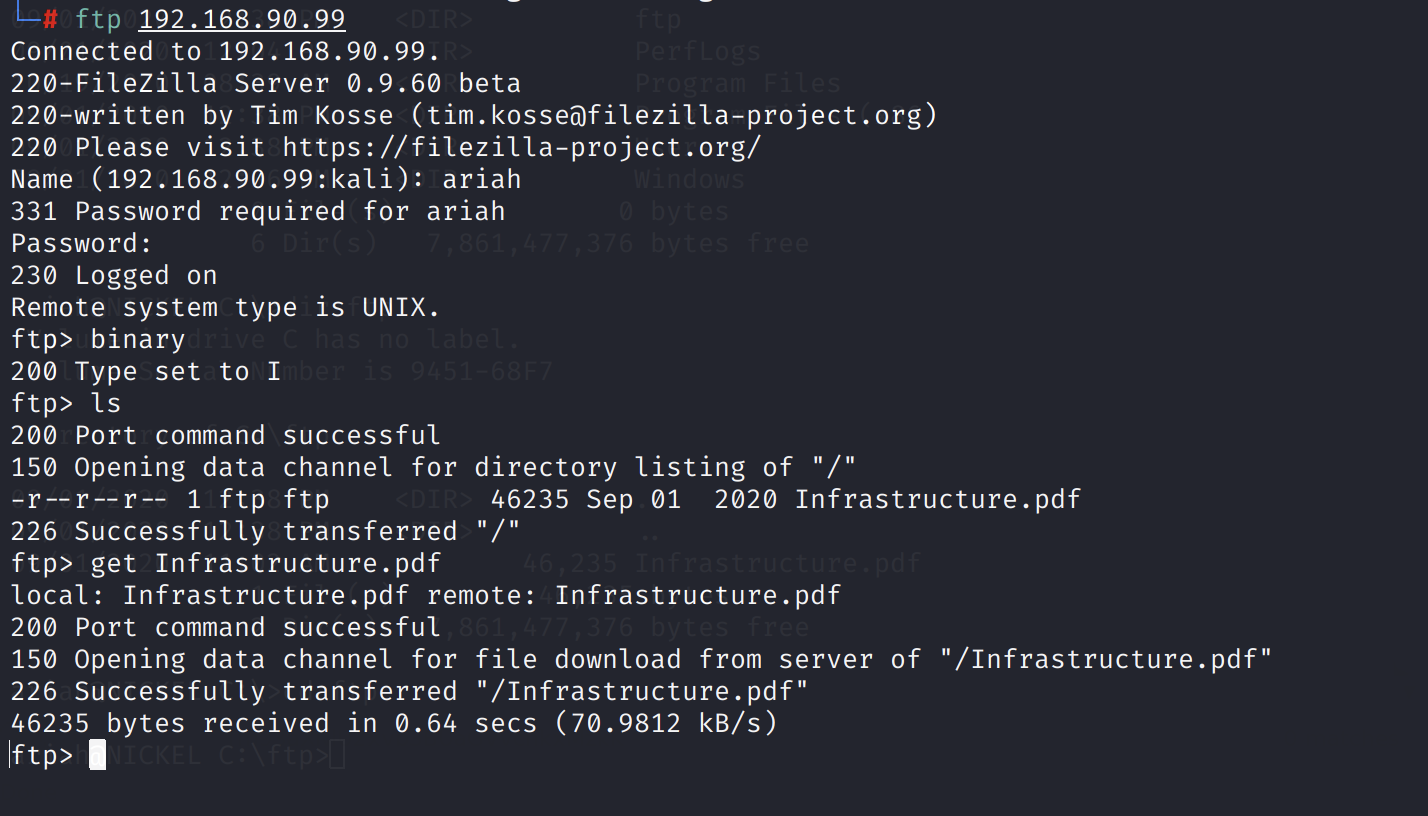Click the 'get Infrastructure.pdf' command
The width and height of the screenshot is (1428, 816).
point(266,563)
